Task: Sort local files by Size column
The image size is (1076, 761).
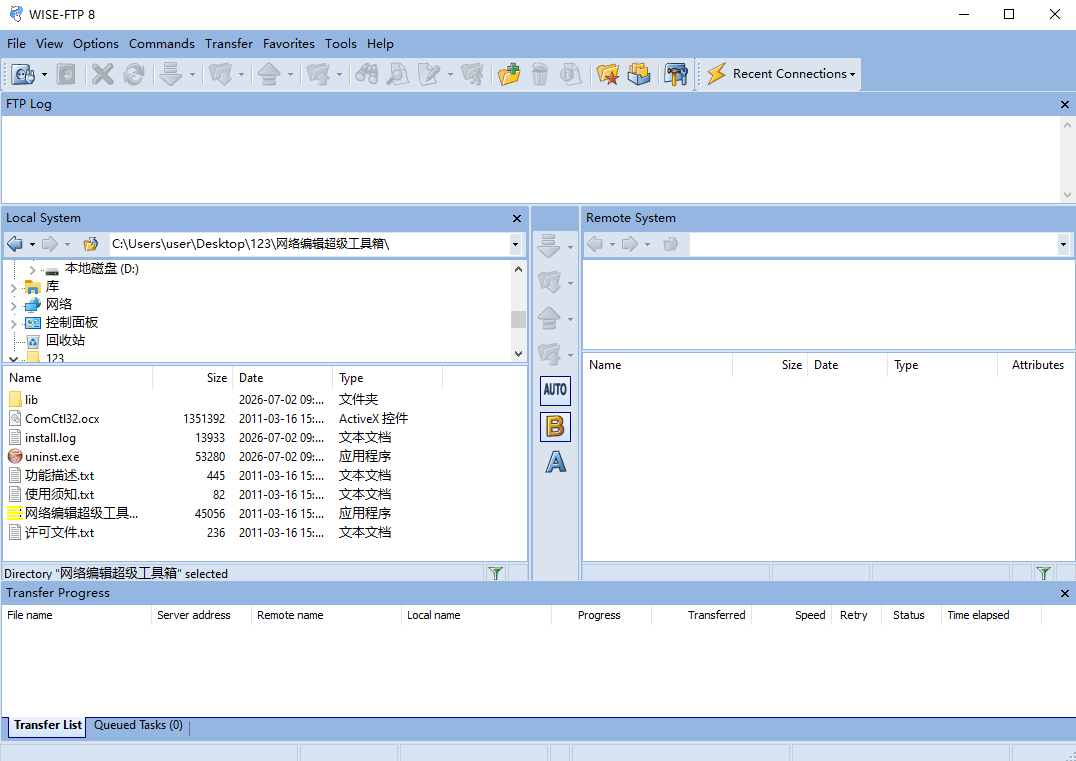Action: tap(193, 378)
